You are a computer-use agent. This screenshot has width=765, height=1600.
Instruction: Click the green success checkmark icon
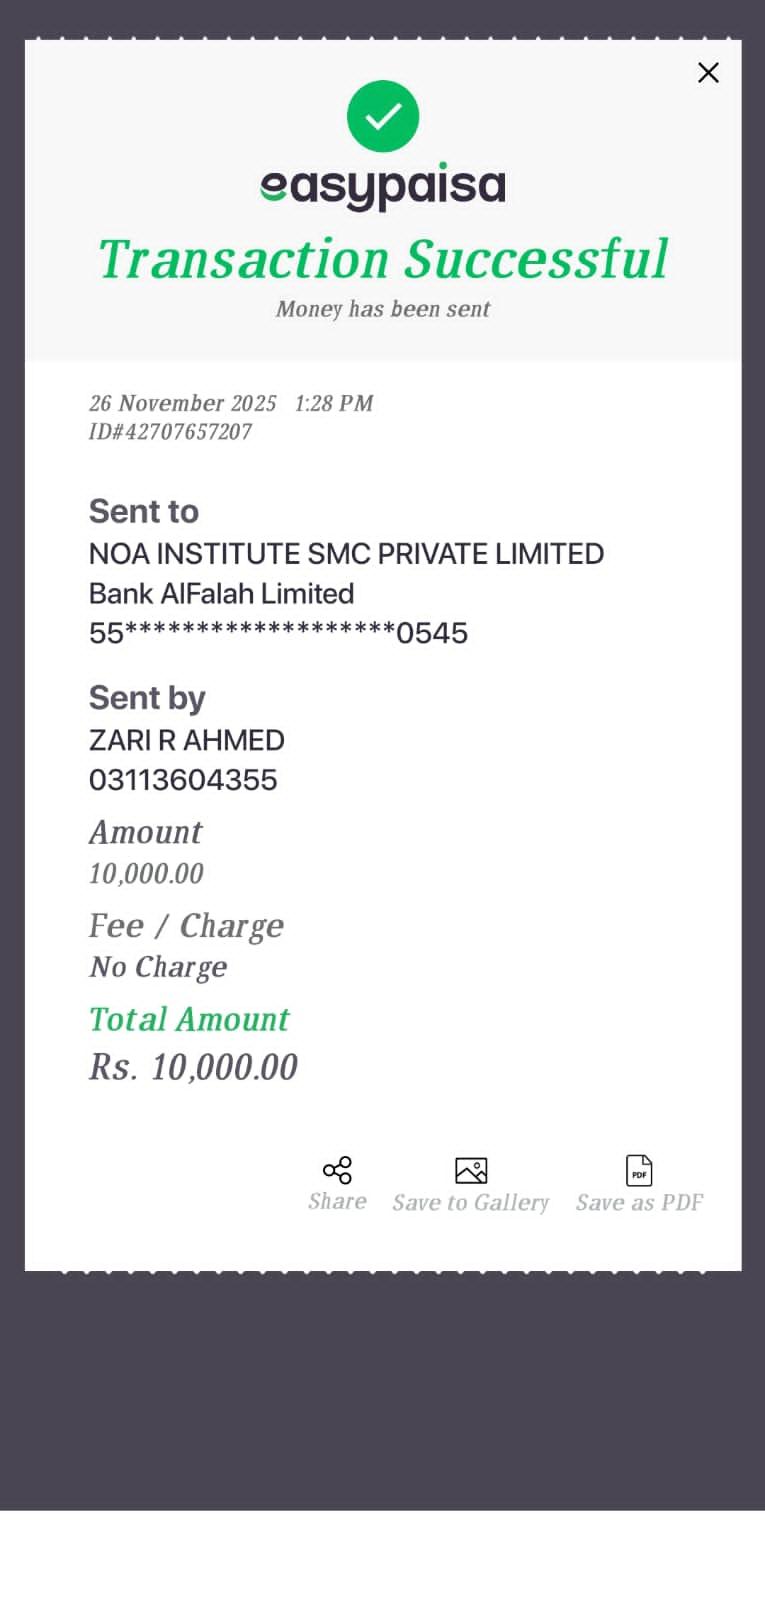click(383, 117)
